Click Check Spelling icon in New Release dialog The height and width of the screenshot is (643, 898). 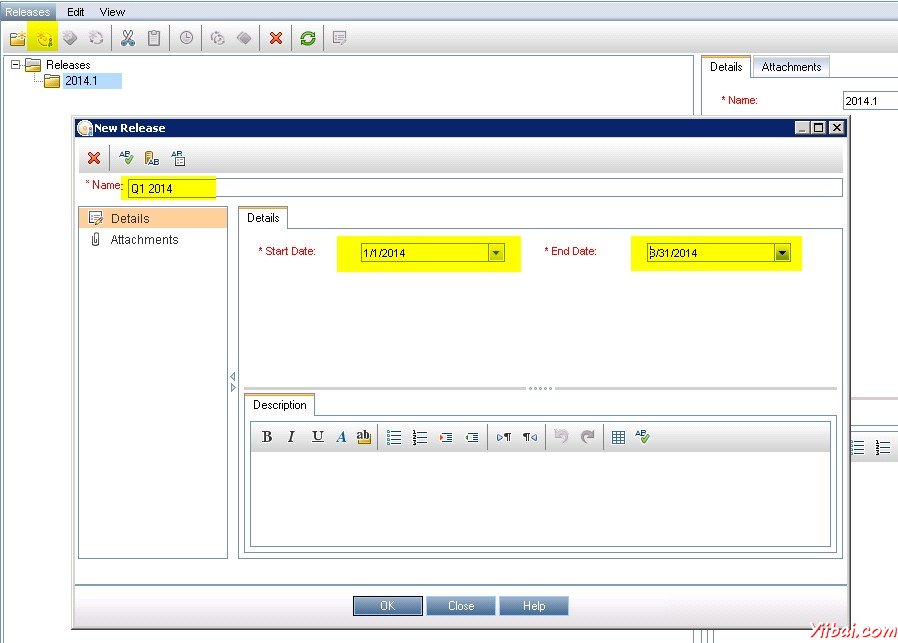[x=126, y=158]
